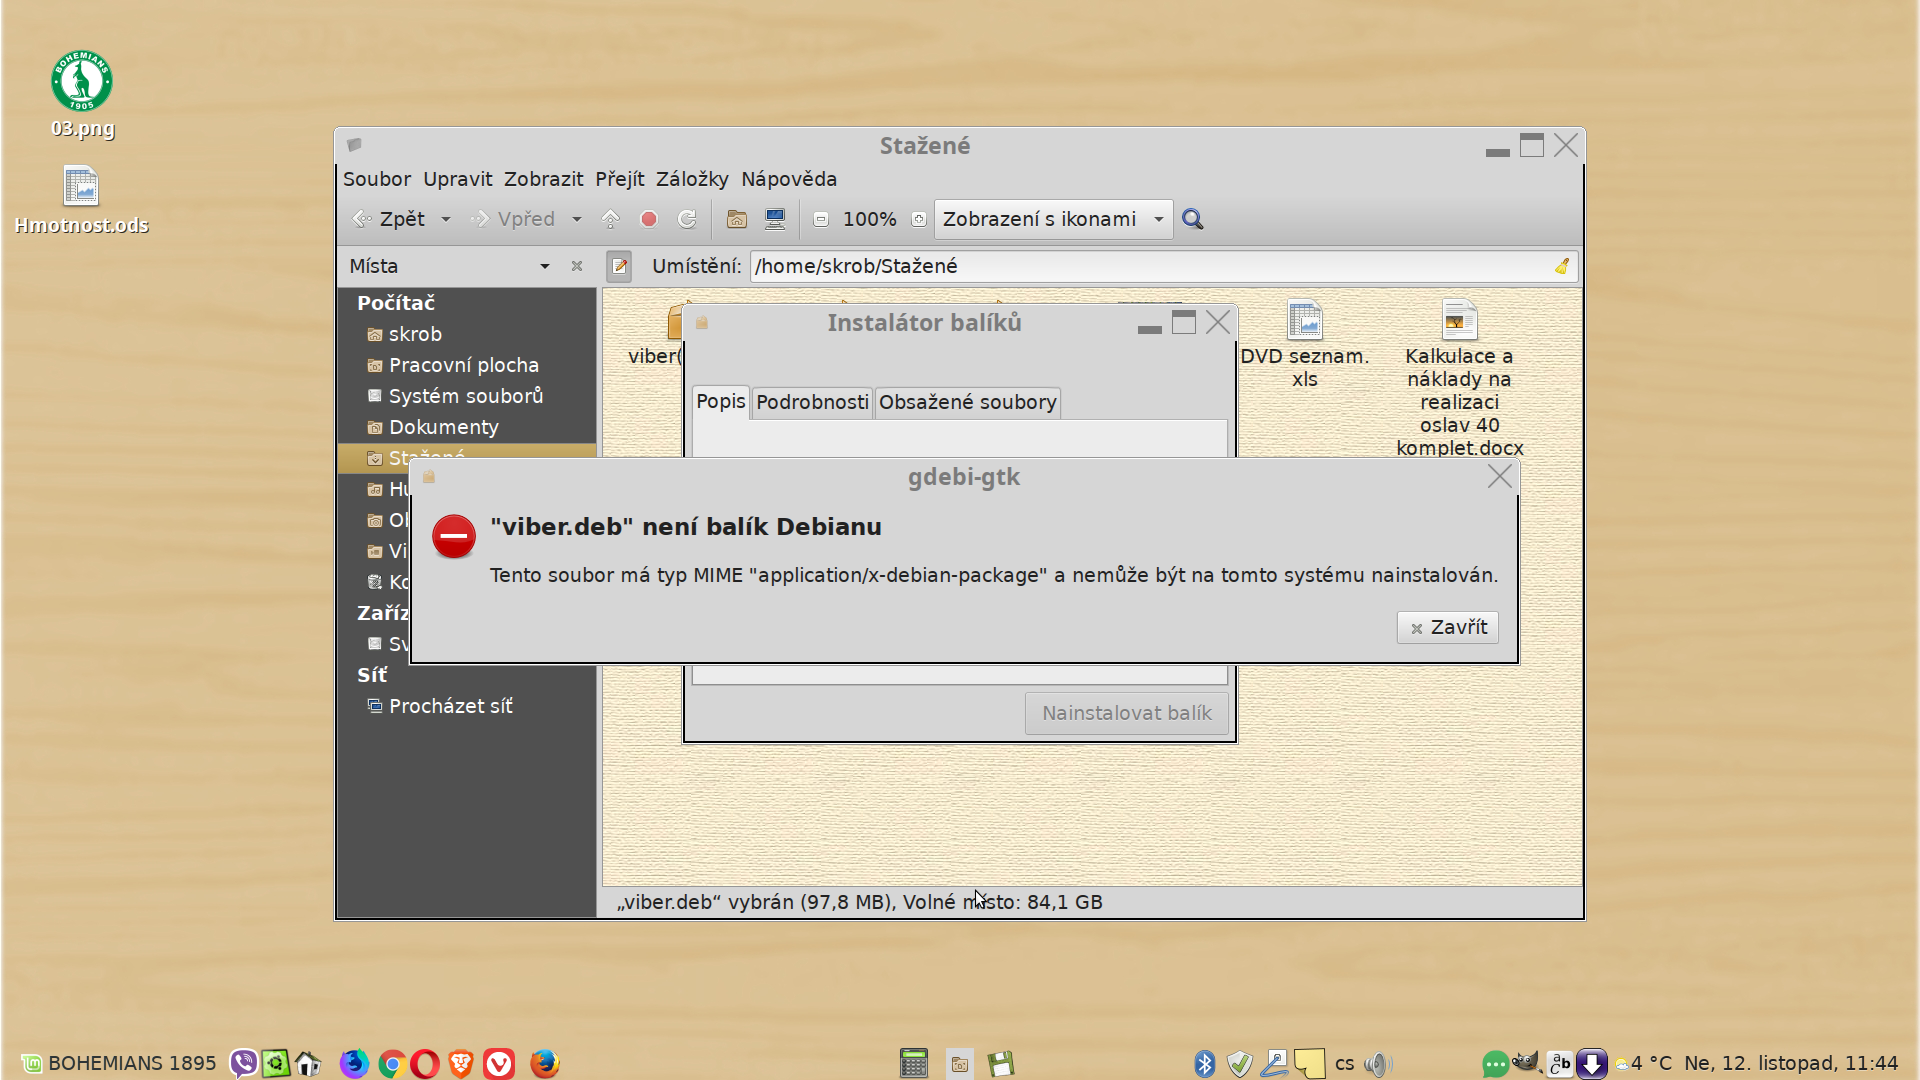Toggle the location text entry edit button

point(619,266)
